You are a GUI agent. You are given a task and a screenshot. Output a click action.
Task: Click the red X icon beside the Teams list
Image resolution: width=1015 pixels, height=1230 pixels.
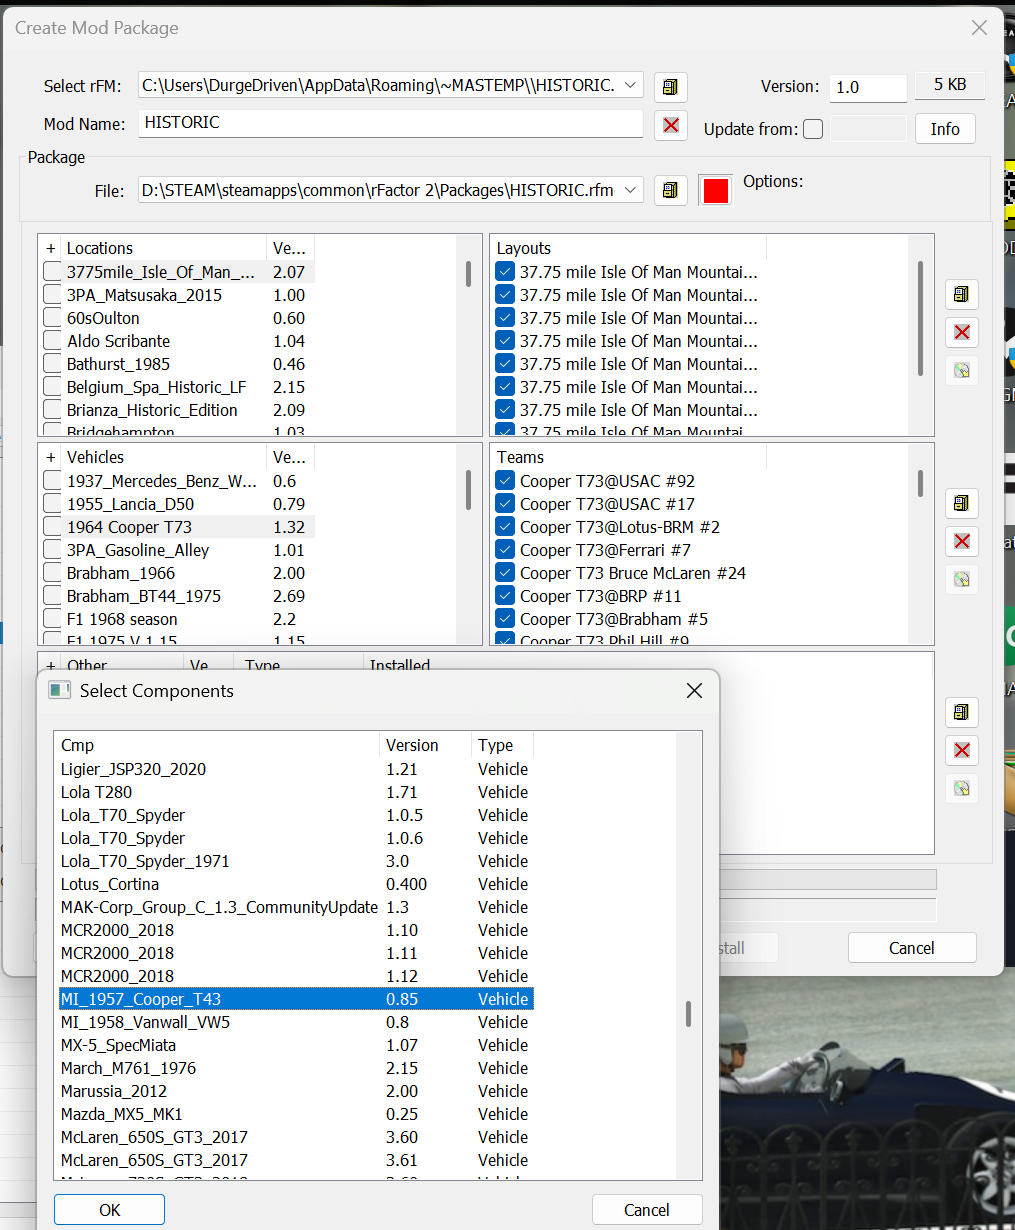click(x=961, y=541)
